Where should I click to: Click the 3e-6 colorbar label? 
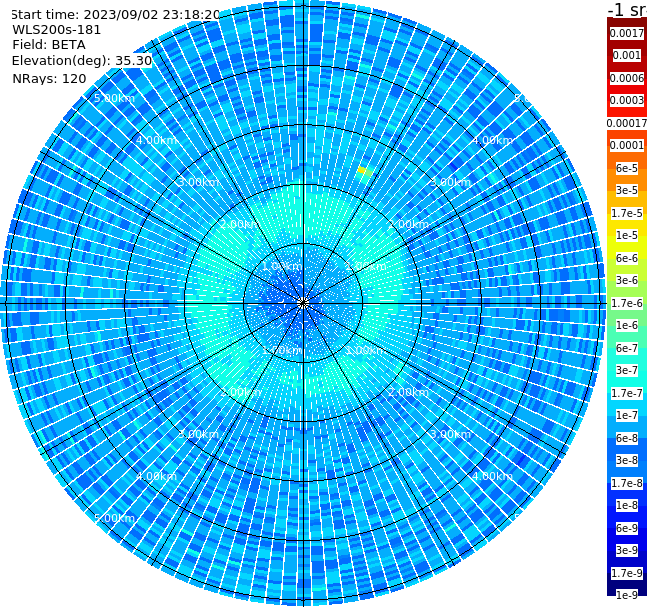tap(627, 280)
